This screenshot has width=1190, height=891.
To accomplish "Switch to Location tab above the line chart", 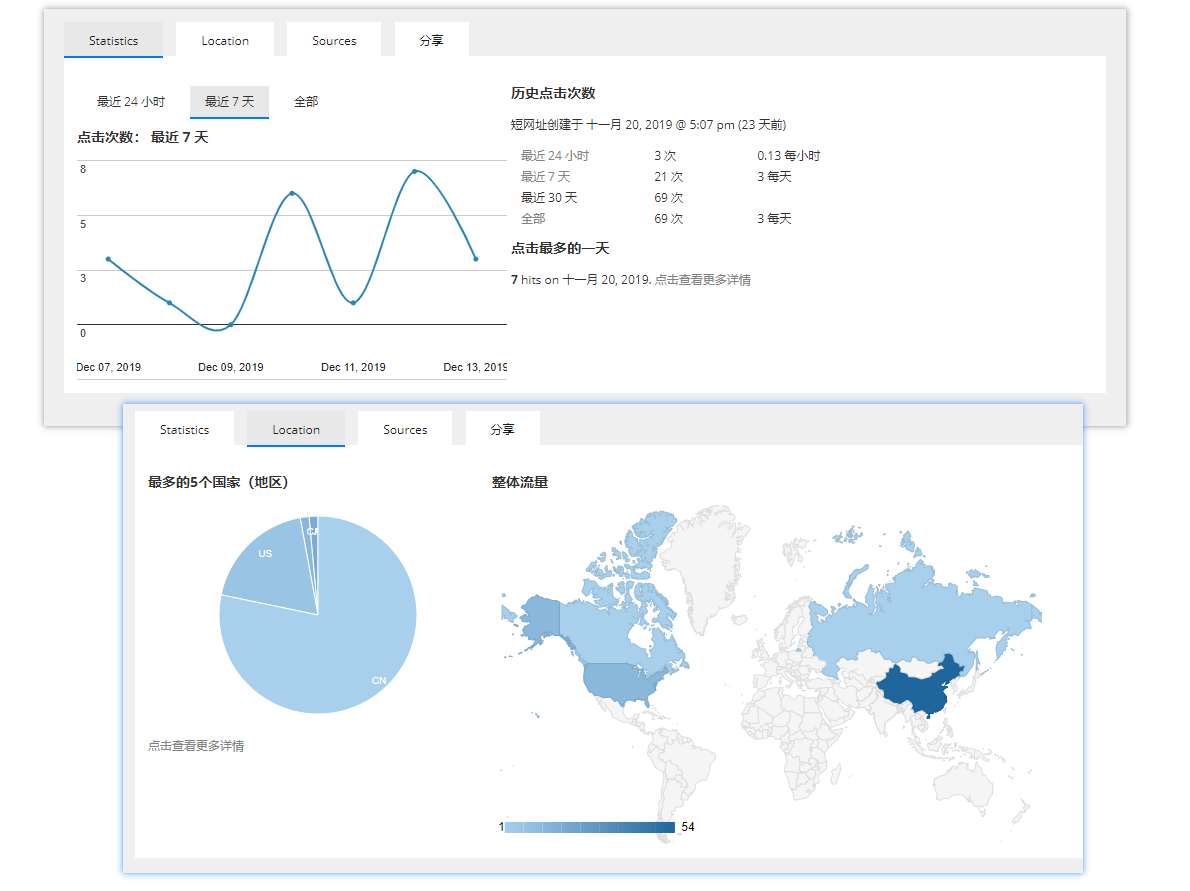I will tap(225, 41).
